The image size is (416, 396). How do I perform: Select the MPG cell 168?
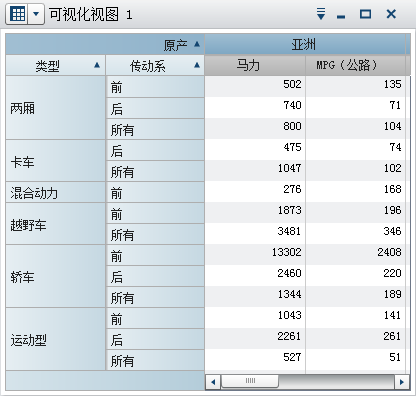click(355, 191)
